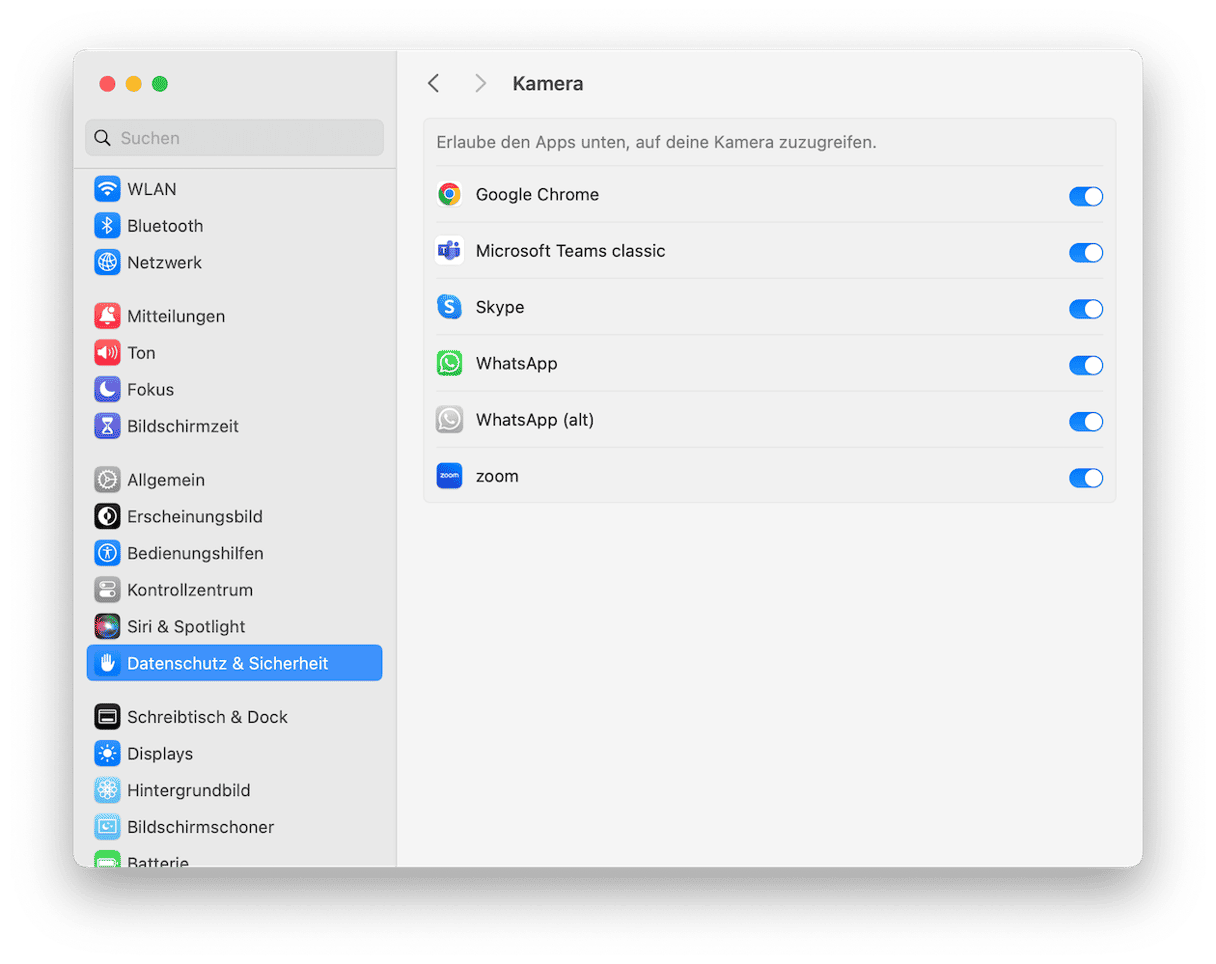Click the Bildschirmzeit label in sidebar
This screenshot has width=1216, height=964.
pos(183,426)
